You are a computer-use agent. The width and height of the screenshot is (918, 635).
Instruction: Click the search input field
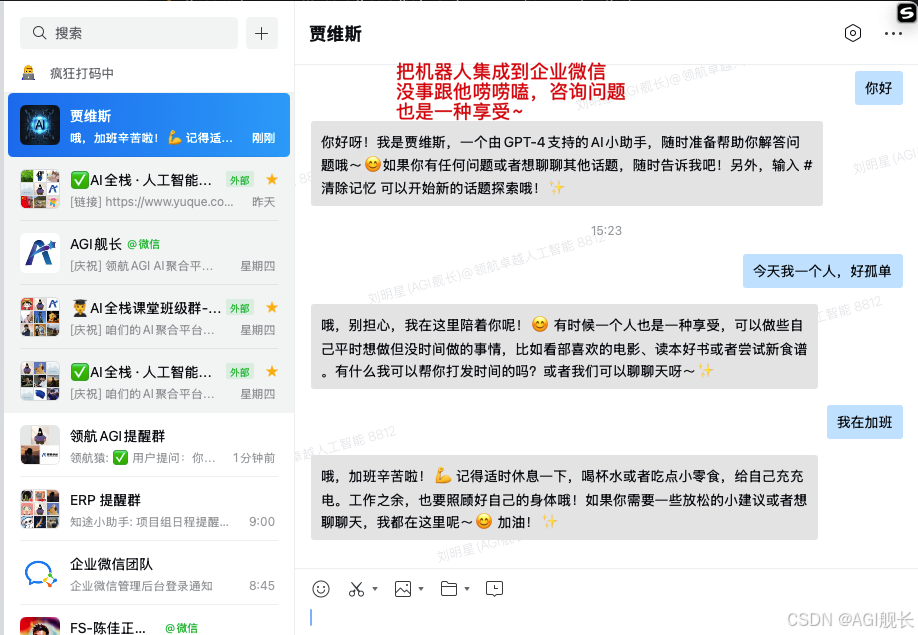point(129,33)
